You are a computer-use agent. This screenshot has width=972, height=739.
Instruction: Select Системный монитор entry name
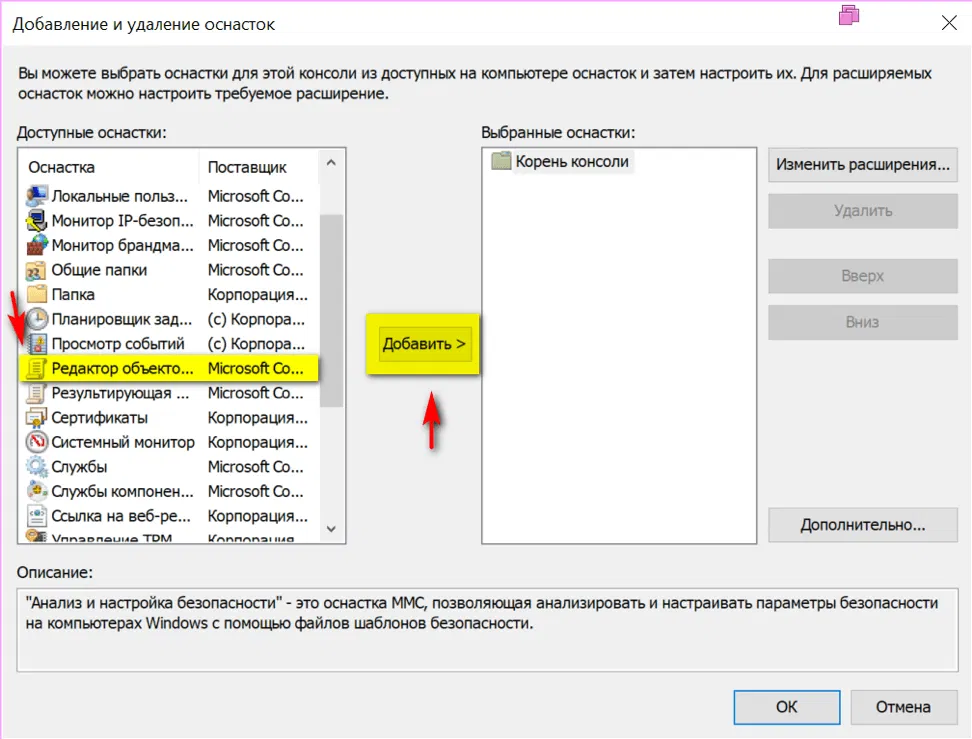123,442
